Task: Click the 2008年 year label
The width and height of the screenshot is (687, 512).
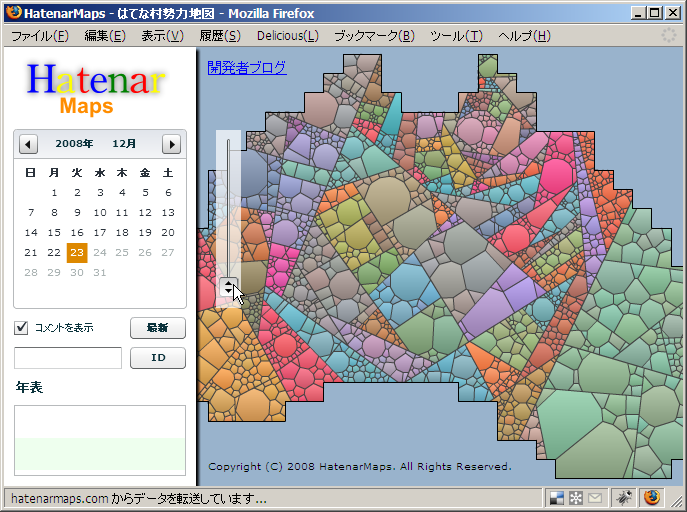Action: click(x=74, y=144)
